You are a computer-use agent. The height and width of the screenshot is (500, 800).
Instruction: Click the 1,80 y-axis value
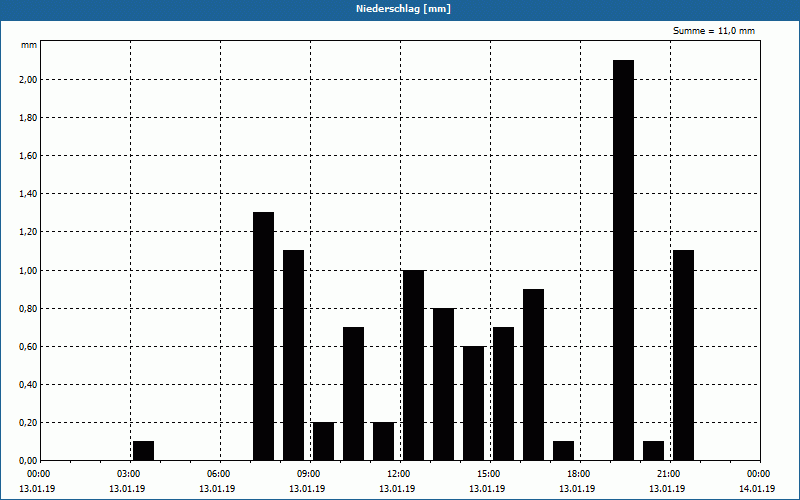[28, 118]
